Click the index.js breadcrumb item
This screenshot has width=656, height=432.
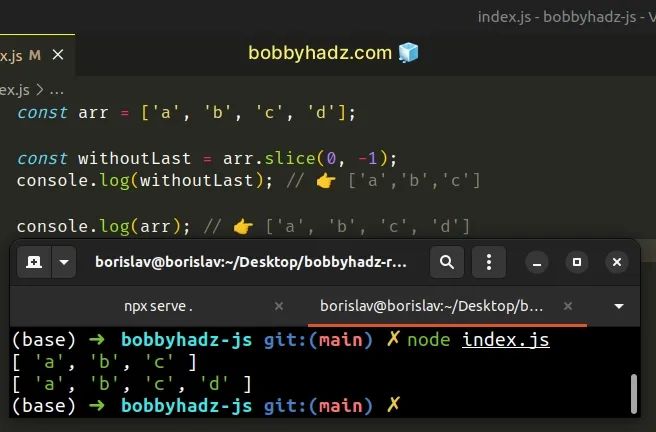click(x=15, y=90)
